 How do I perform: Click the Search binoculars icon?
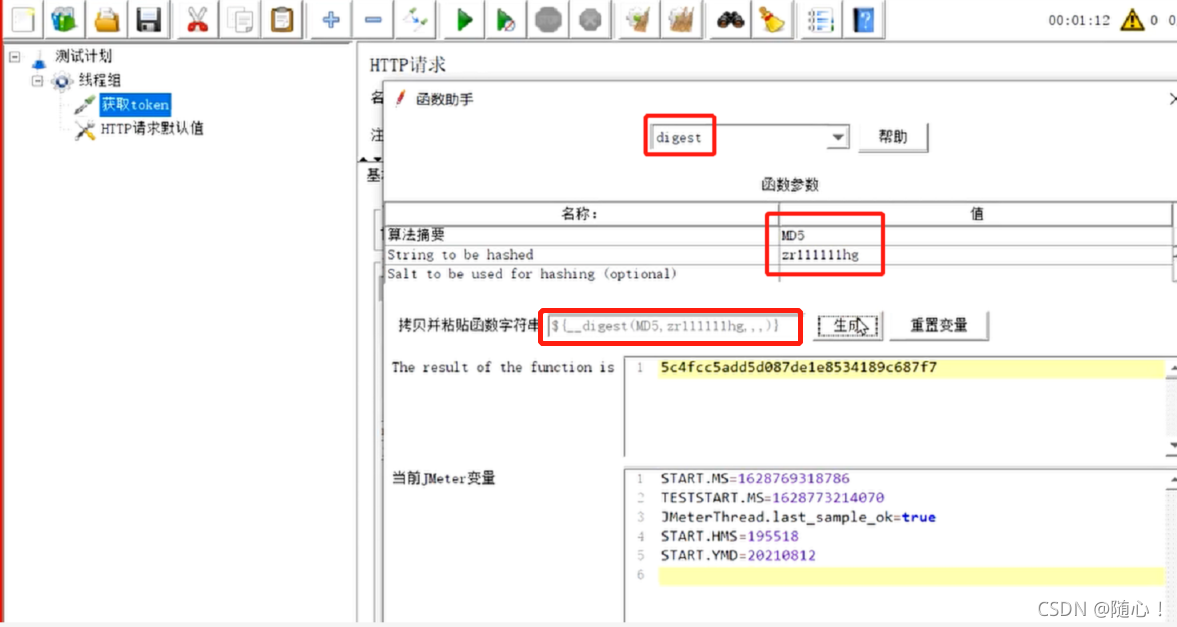(x=730, y=19)
